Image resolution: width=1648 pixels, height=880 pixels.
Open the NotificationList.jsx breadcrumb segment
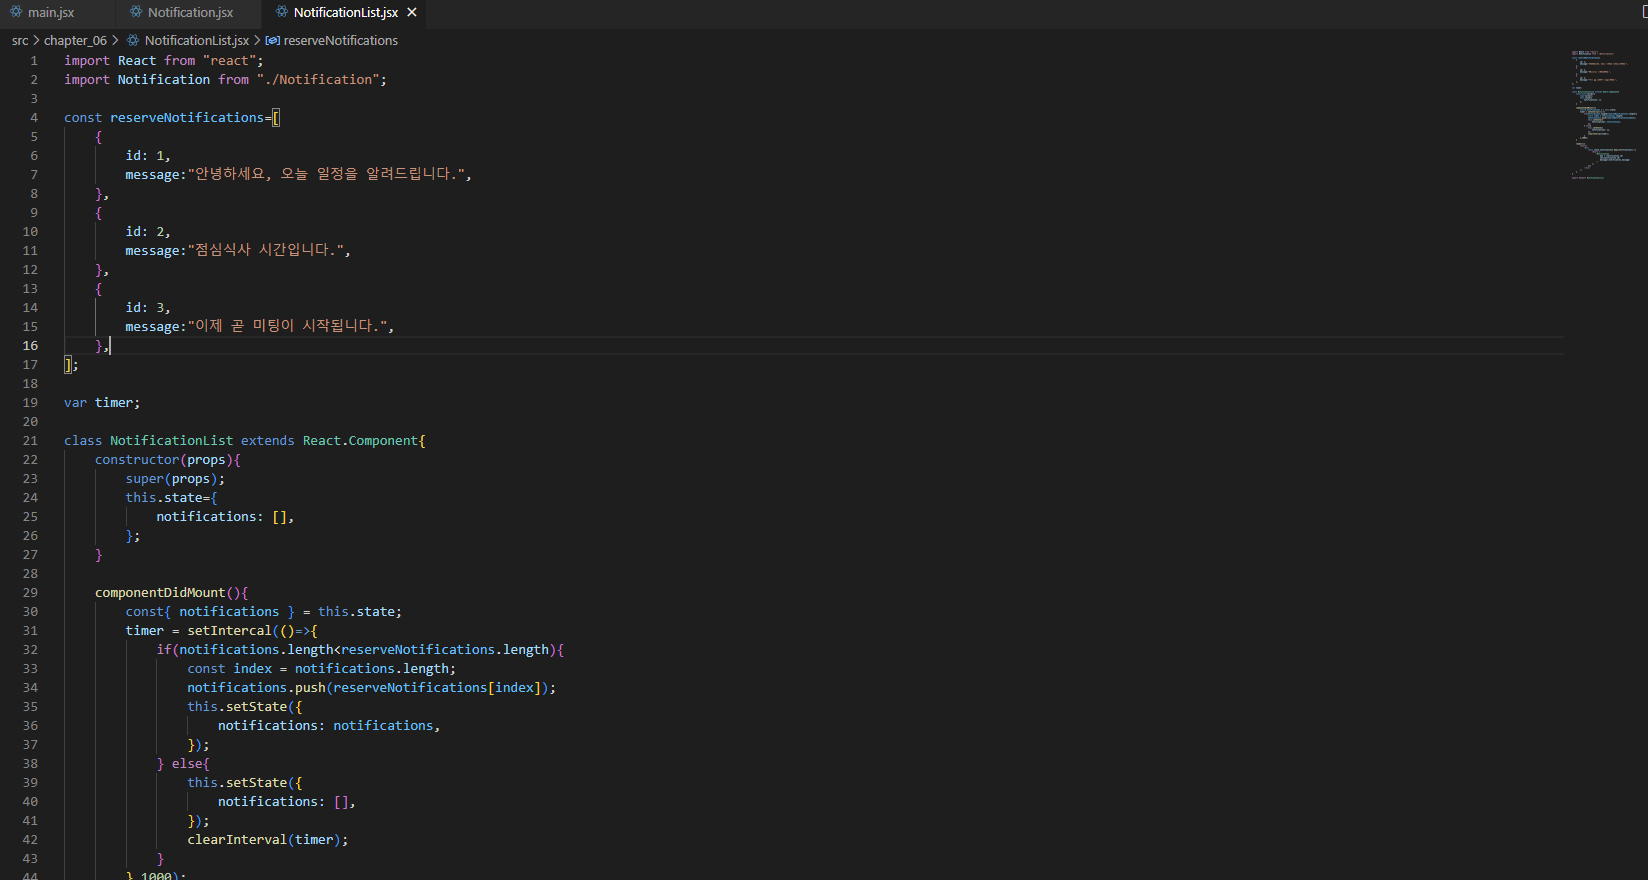click(197, 41)
